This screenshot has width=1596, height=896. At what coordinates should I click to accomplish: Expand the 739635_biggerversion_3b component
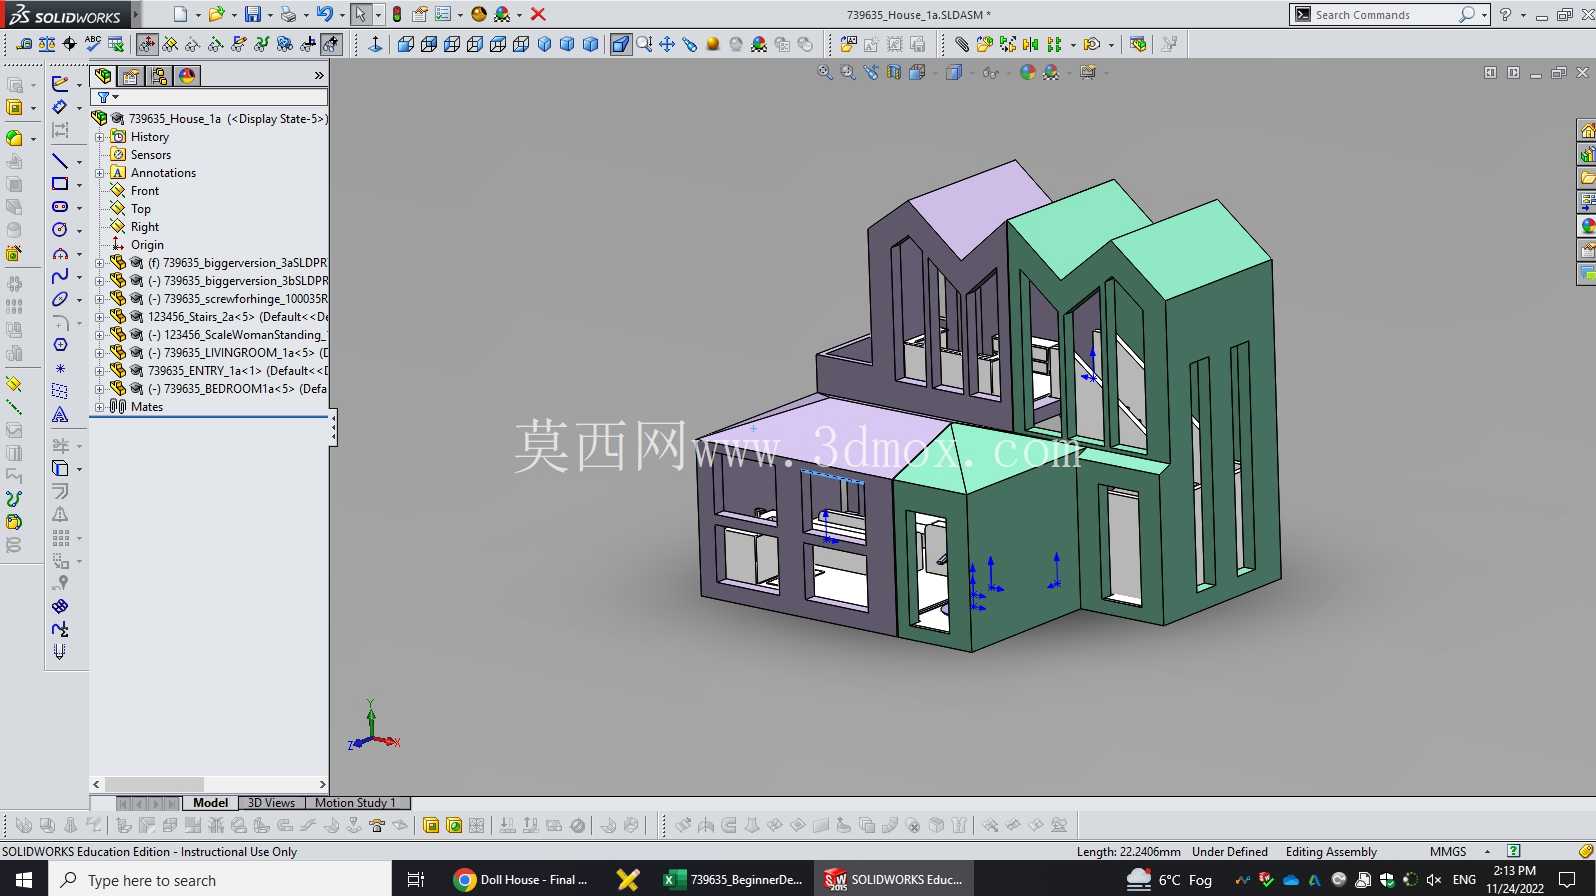pos(100,281)
